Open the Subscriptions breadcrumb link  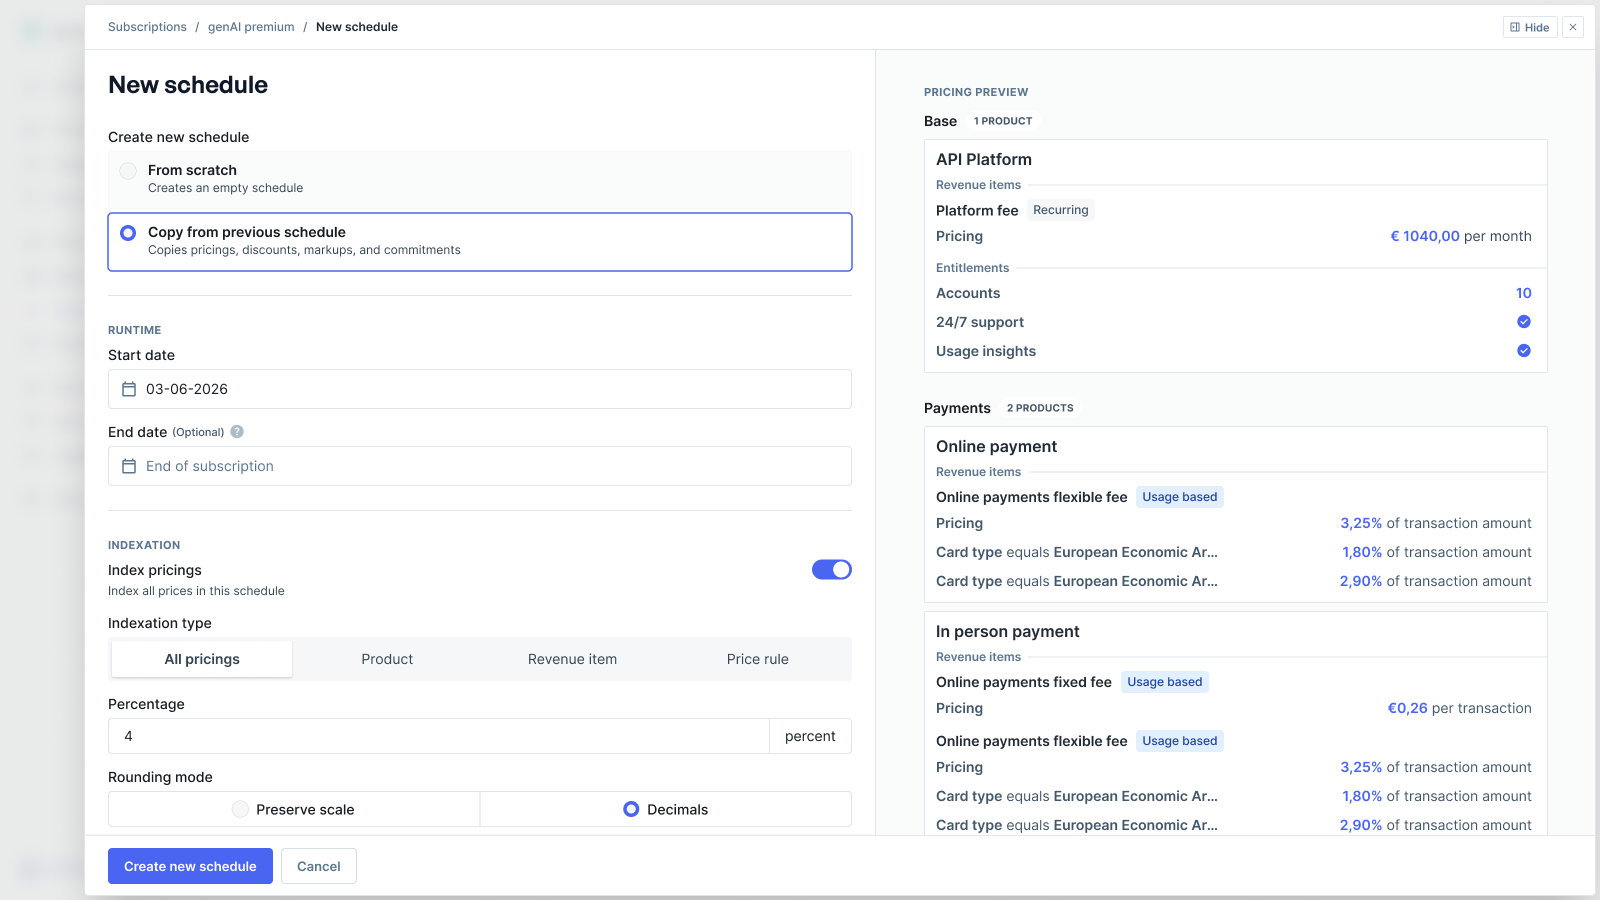[x=147, y=27]
